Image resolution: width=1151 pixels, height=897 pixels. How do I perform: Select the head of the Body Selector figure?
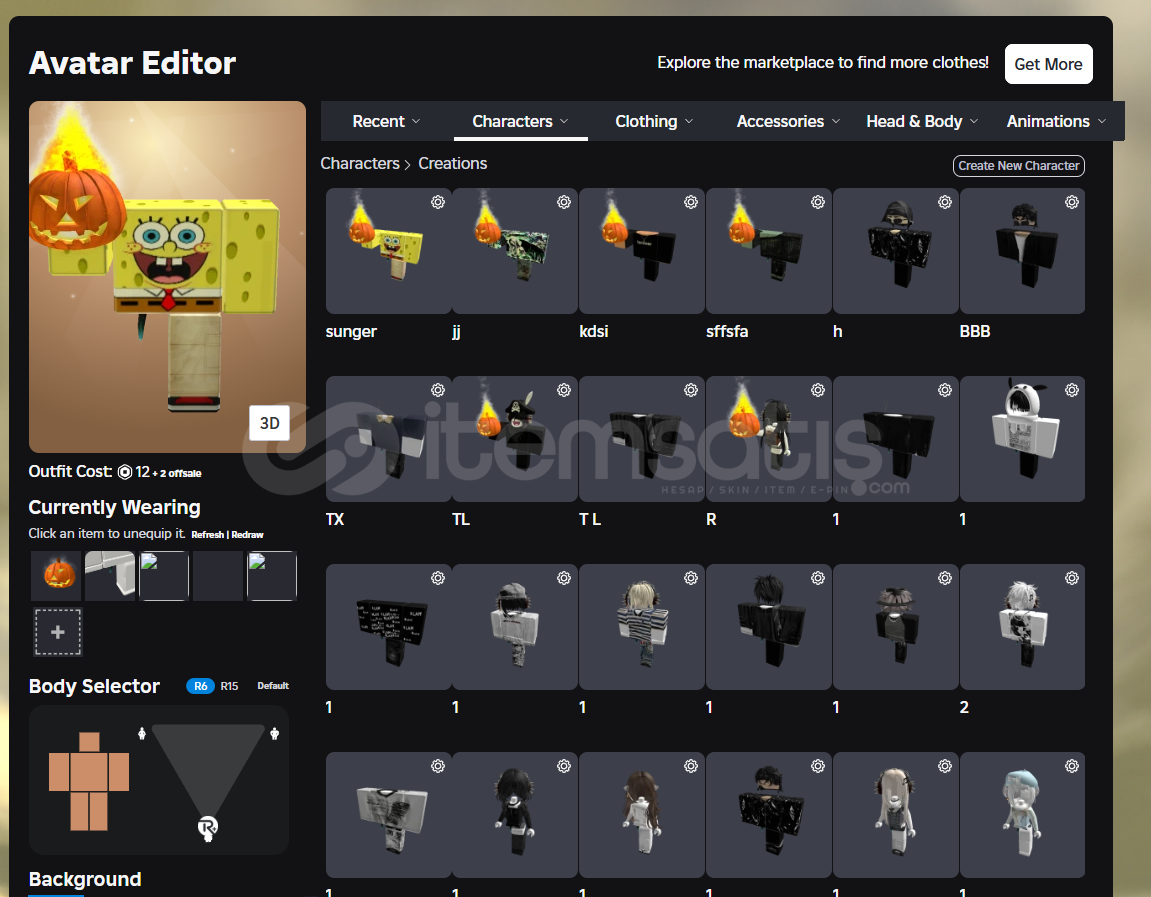tap(89, 741)
